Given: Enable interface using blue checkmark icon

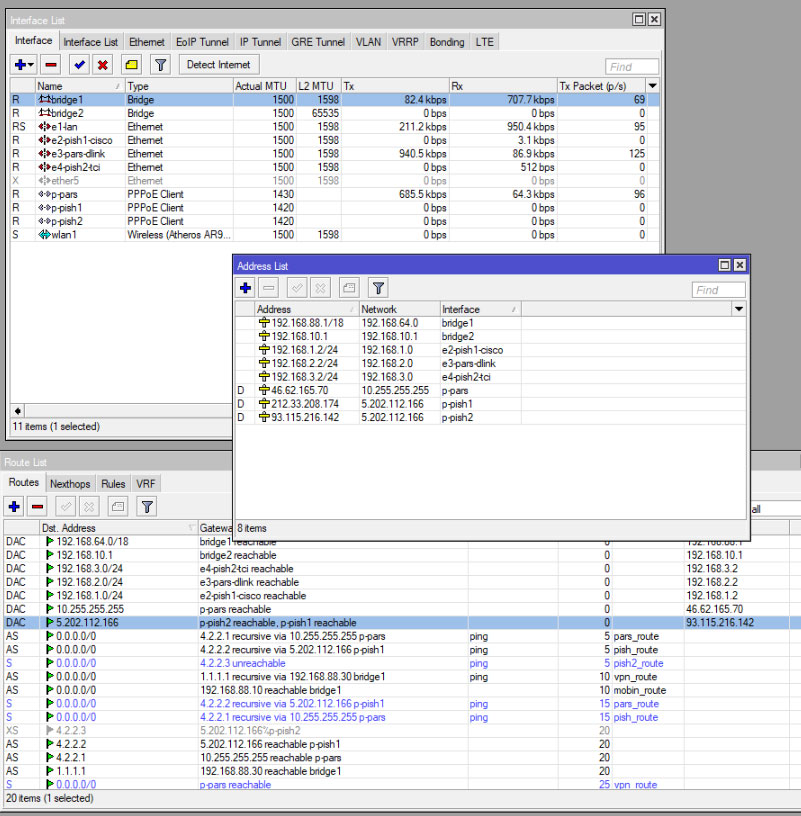Looking at the screenshot, I should pos(80,65).
